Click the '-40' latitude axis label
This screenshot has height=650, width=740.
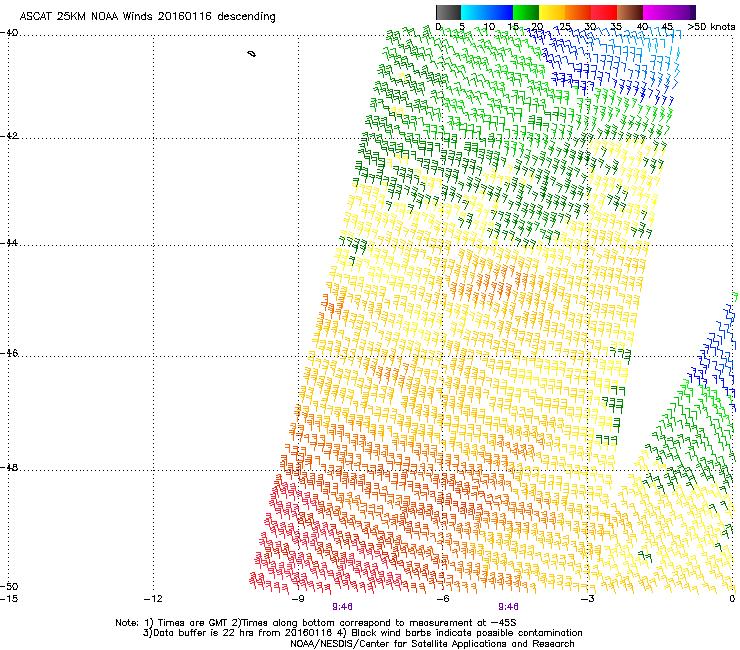point(9,33)
